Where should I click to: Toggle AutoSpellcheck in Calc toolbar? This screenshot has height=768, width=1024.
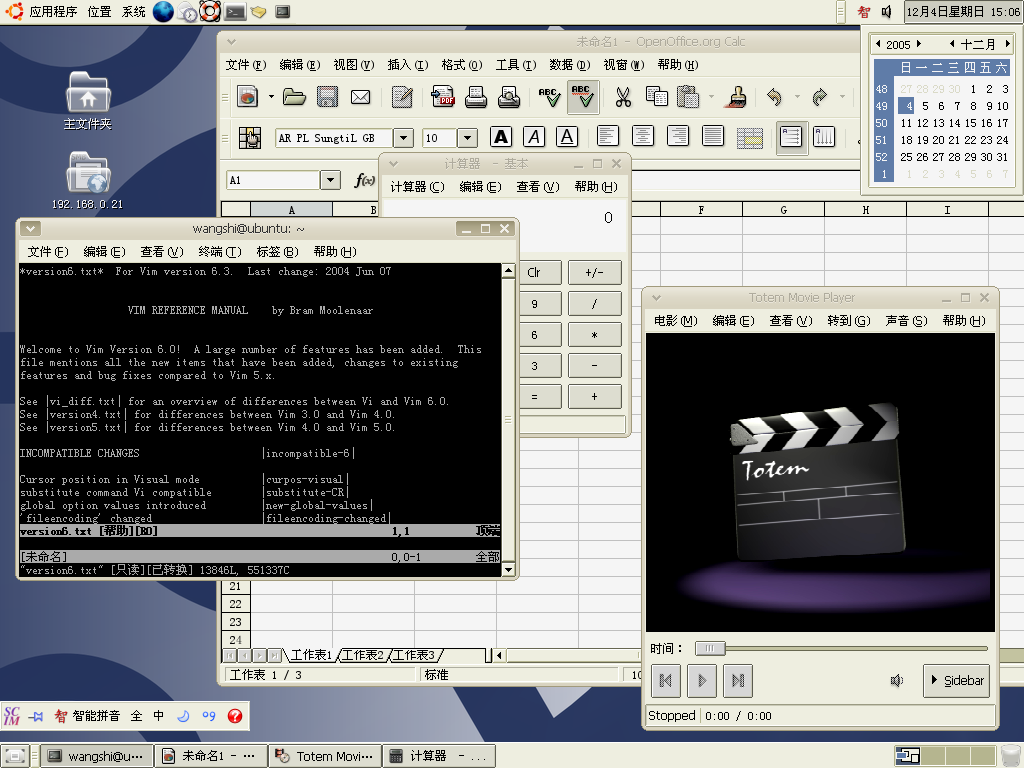[x=583, y=97]
